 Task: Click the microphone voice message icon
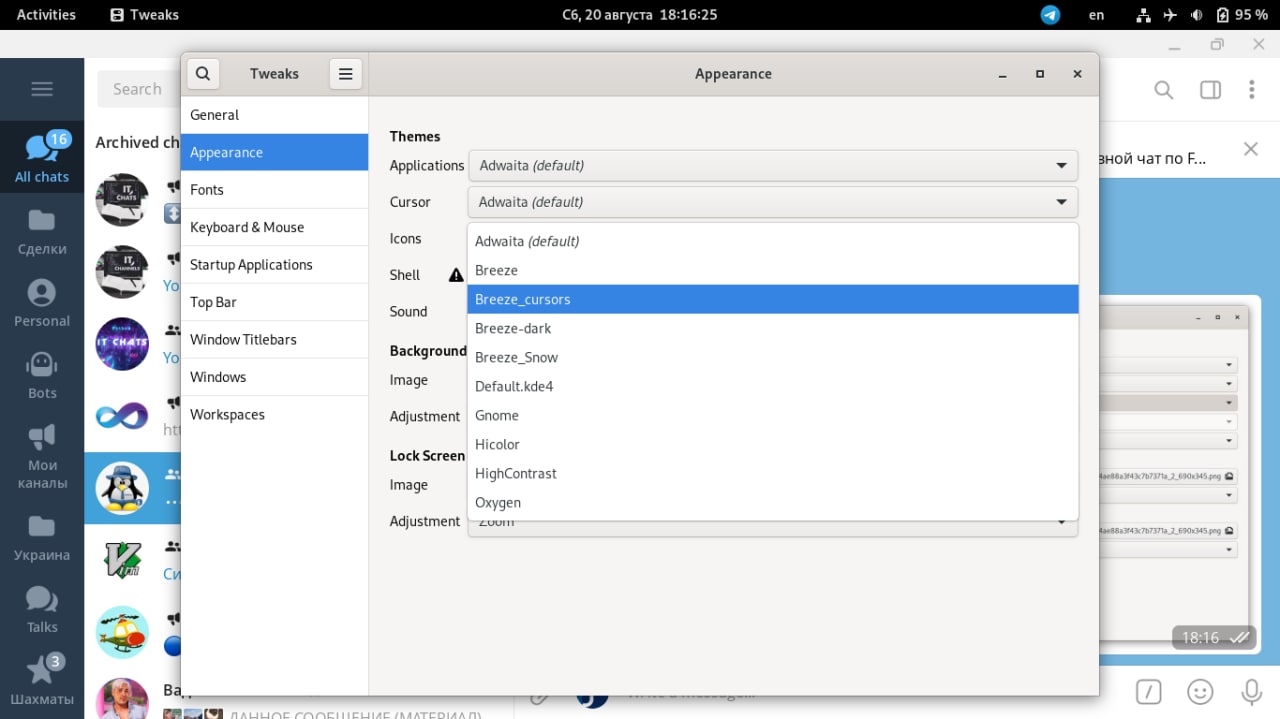point(1251,691)
